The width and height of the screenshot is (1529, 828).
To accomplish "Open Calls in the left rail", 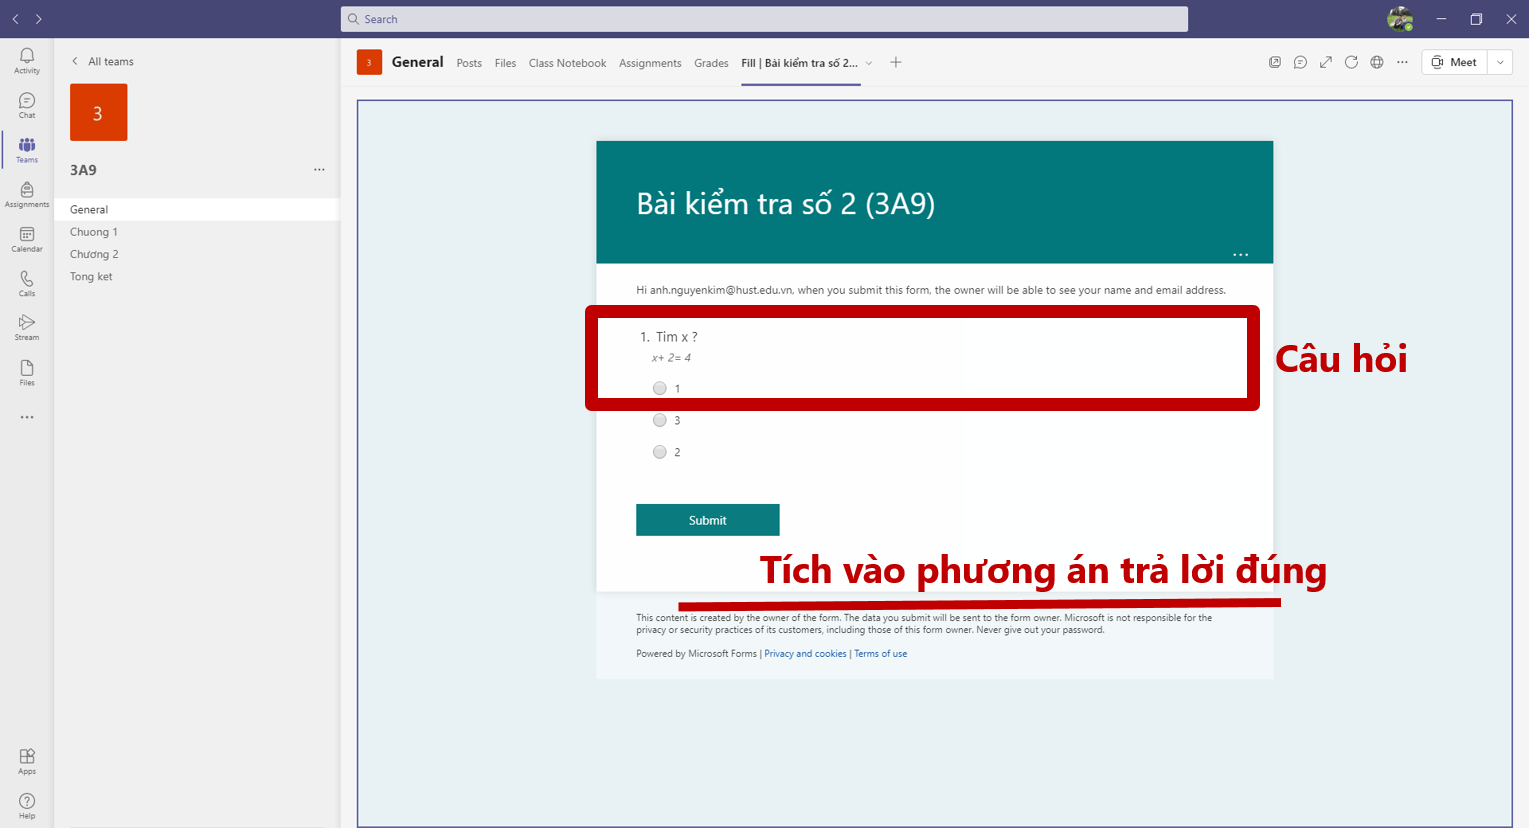I will point(27,283).
